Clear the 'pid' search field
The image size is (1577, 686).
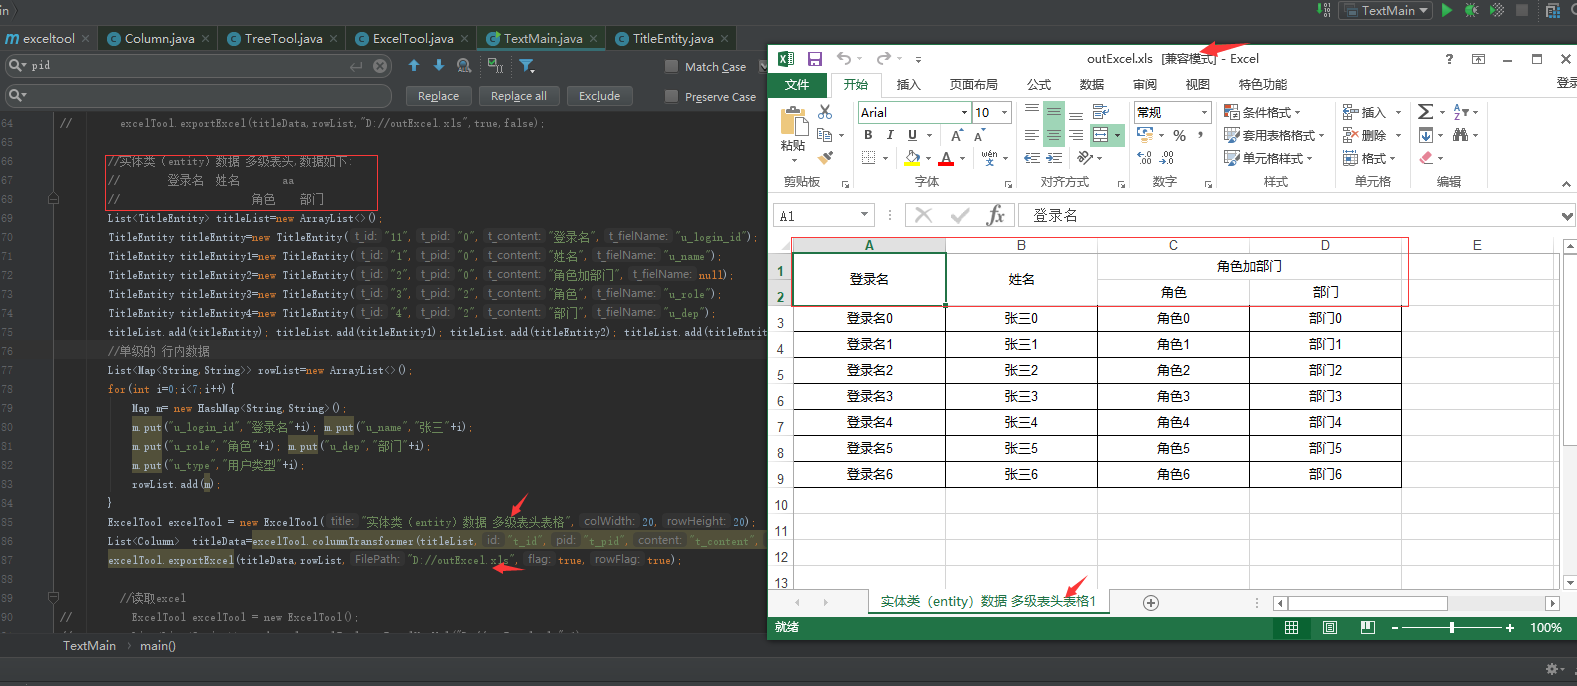point(380,66)
